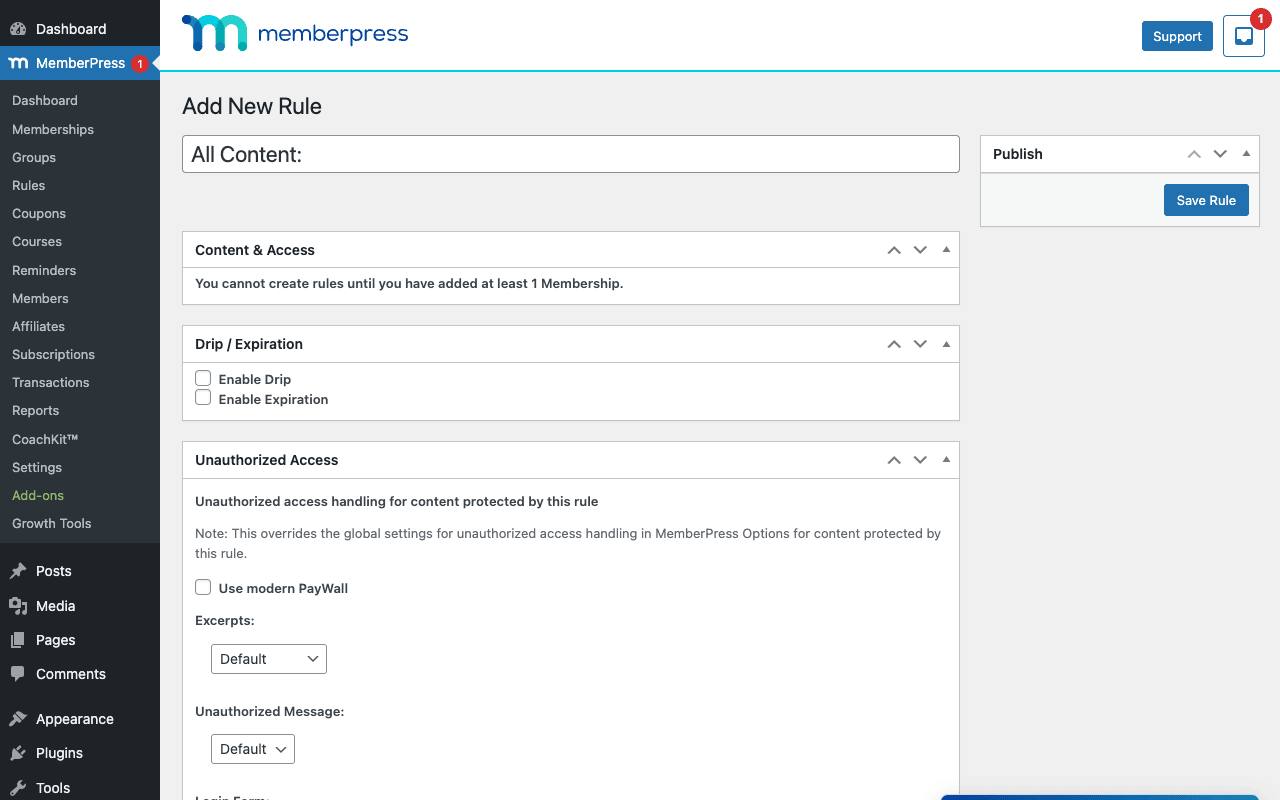Enable Drip checkbox
The height and width of the screenshot is (800, 1280).
pos(203,378)
